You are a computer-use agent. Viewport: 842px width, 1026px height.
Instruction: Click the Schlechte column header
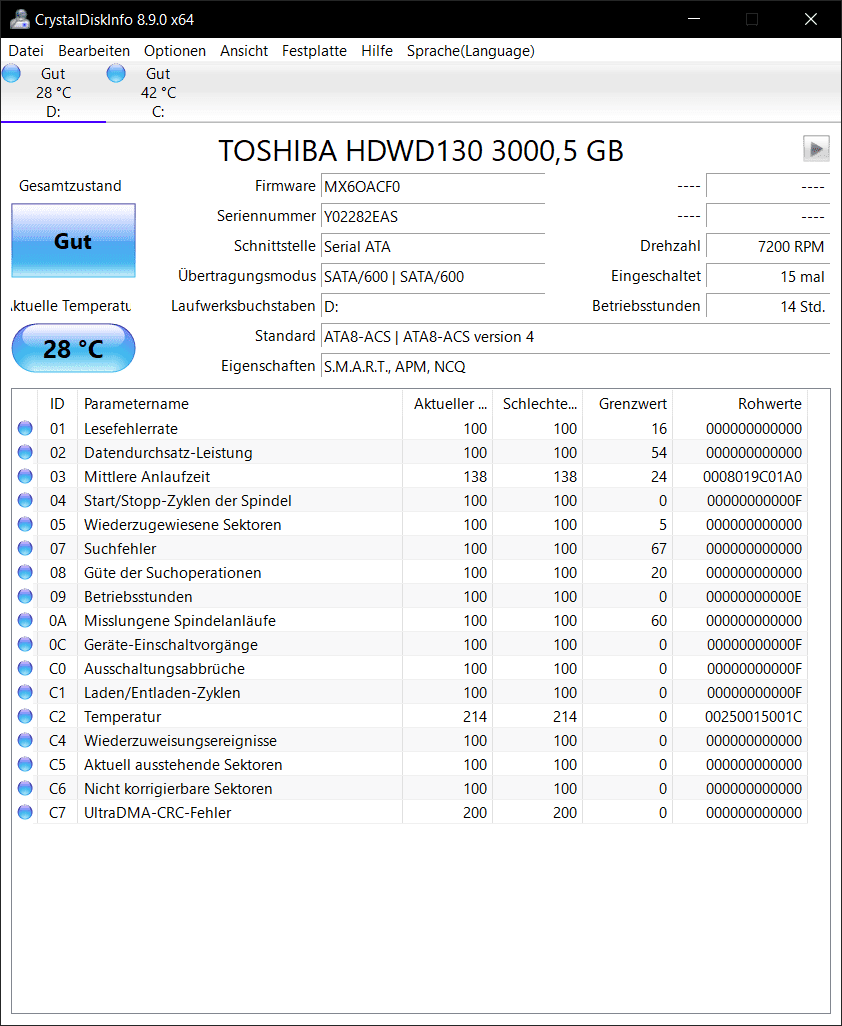pyautogui.click(x=537, y=404)
